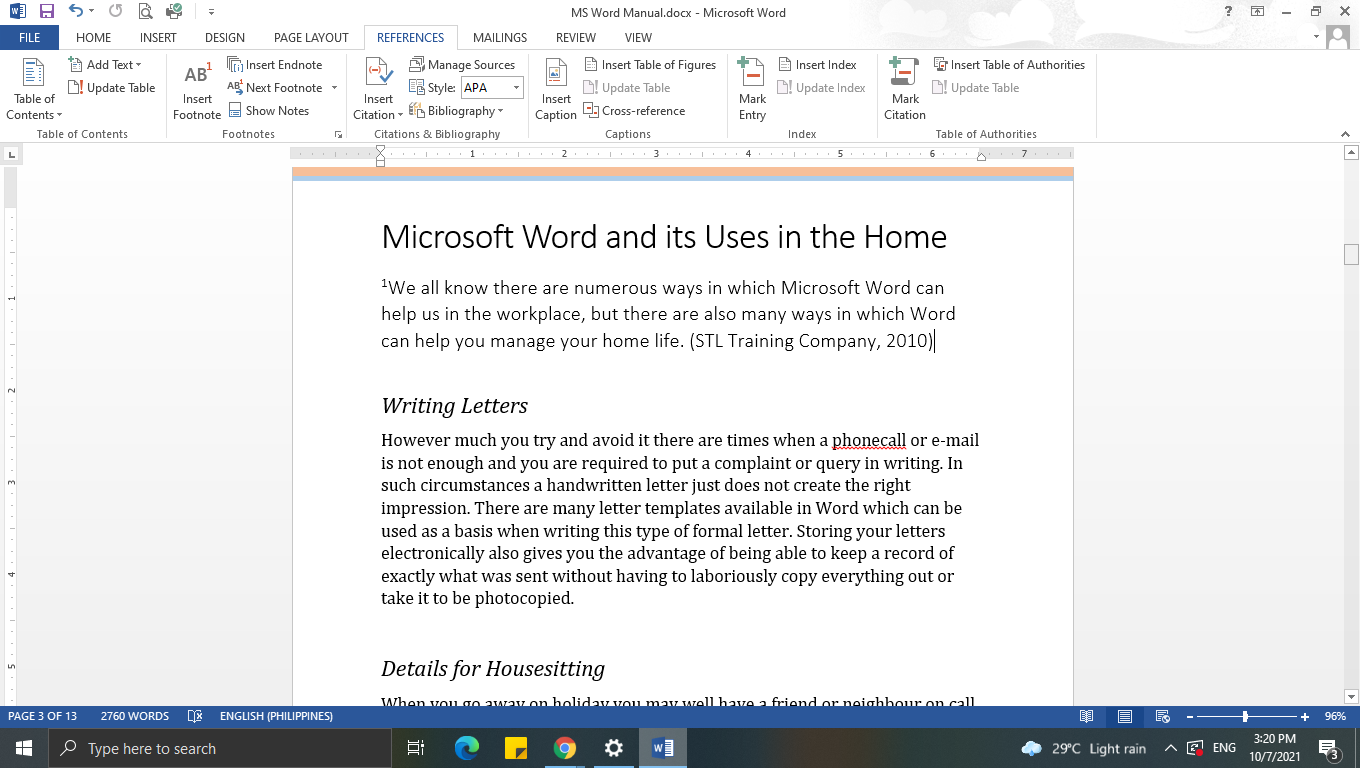Screen dimensions: 1360x768
Task: Open Next Footnote dropdown arrow
Action: (334, 88)
